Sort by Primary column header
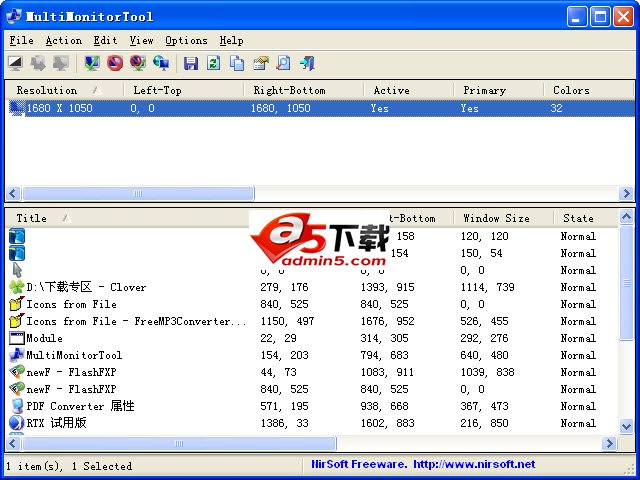Viewport: 640px width, 480px height. (498, 90)
